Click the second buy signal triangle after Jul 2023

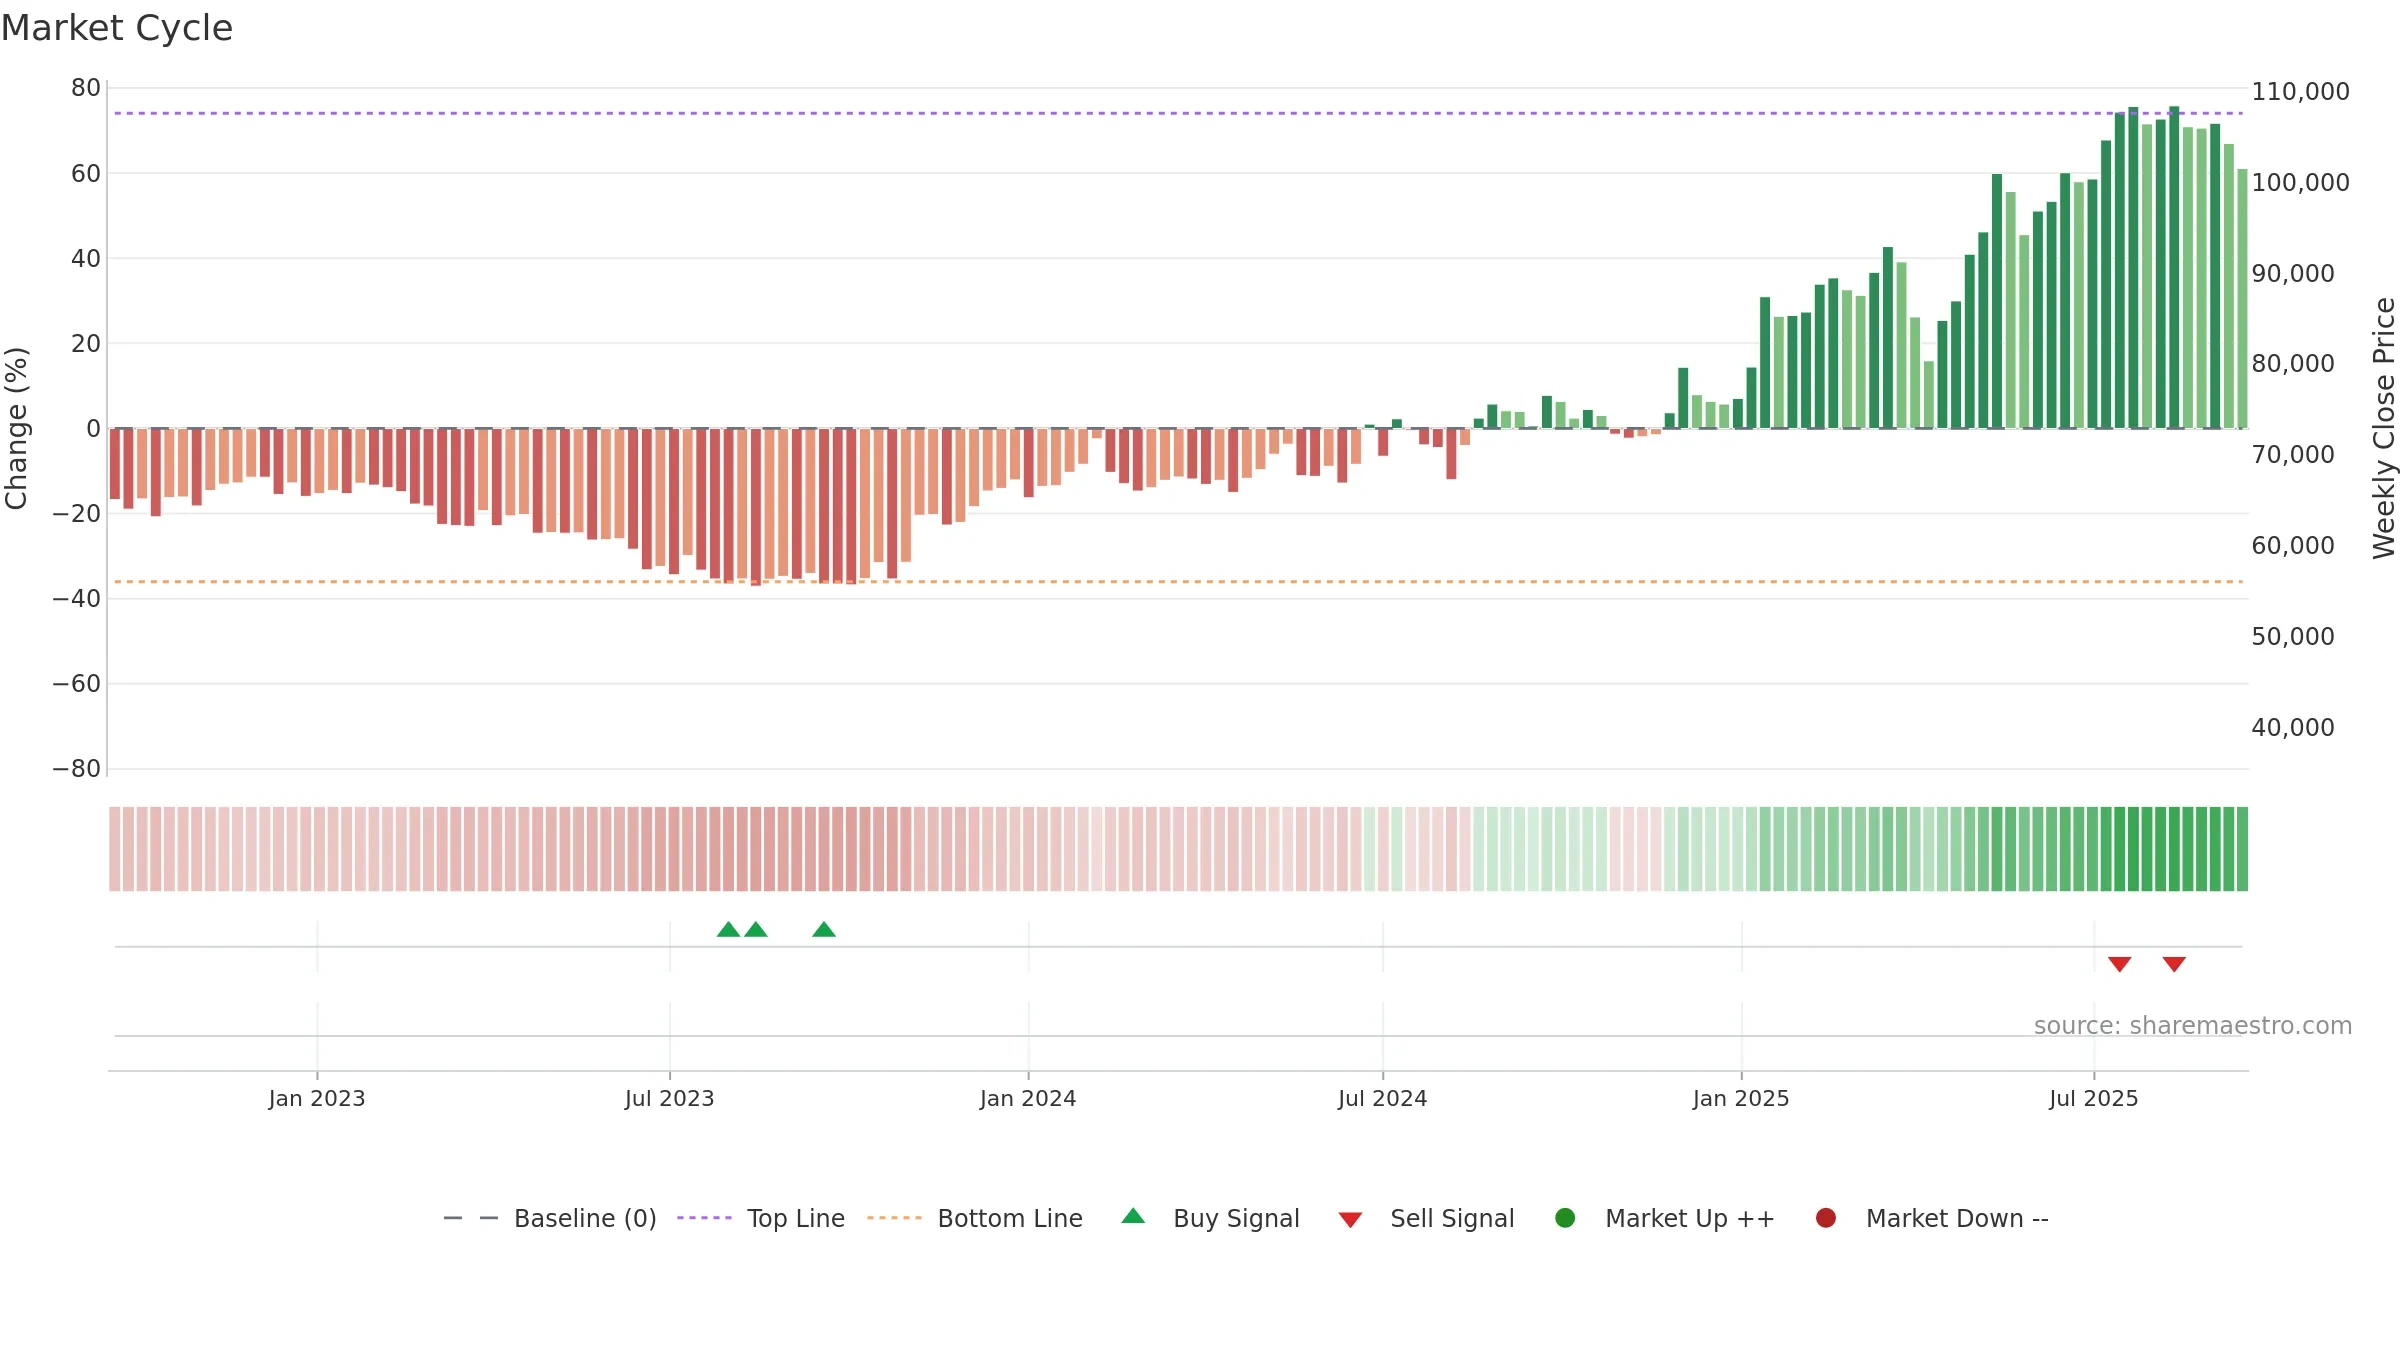756,930
